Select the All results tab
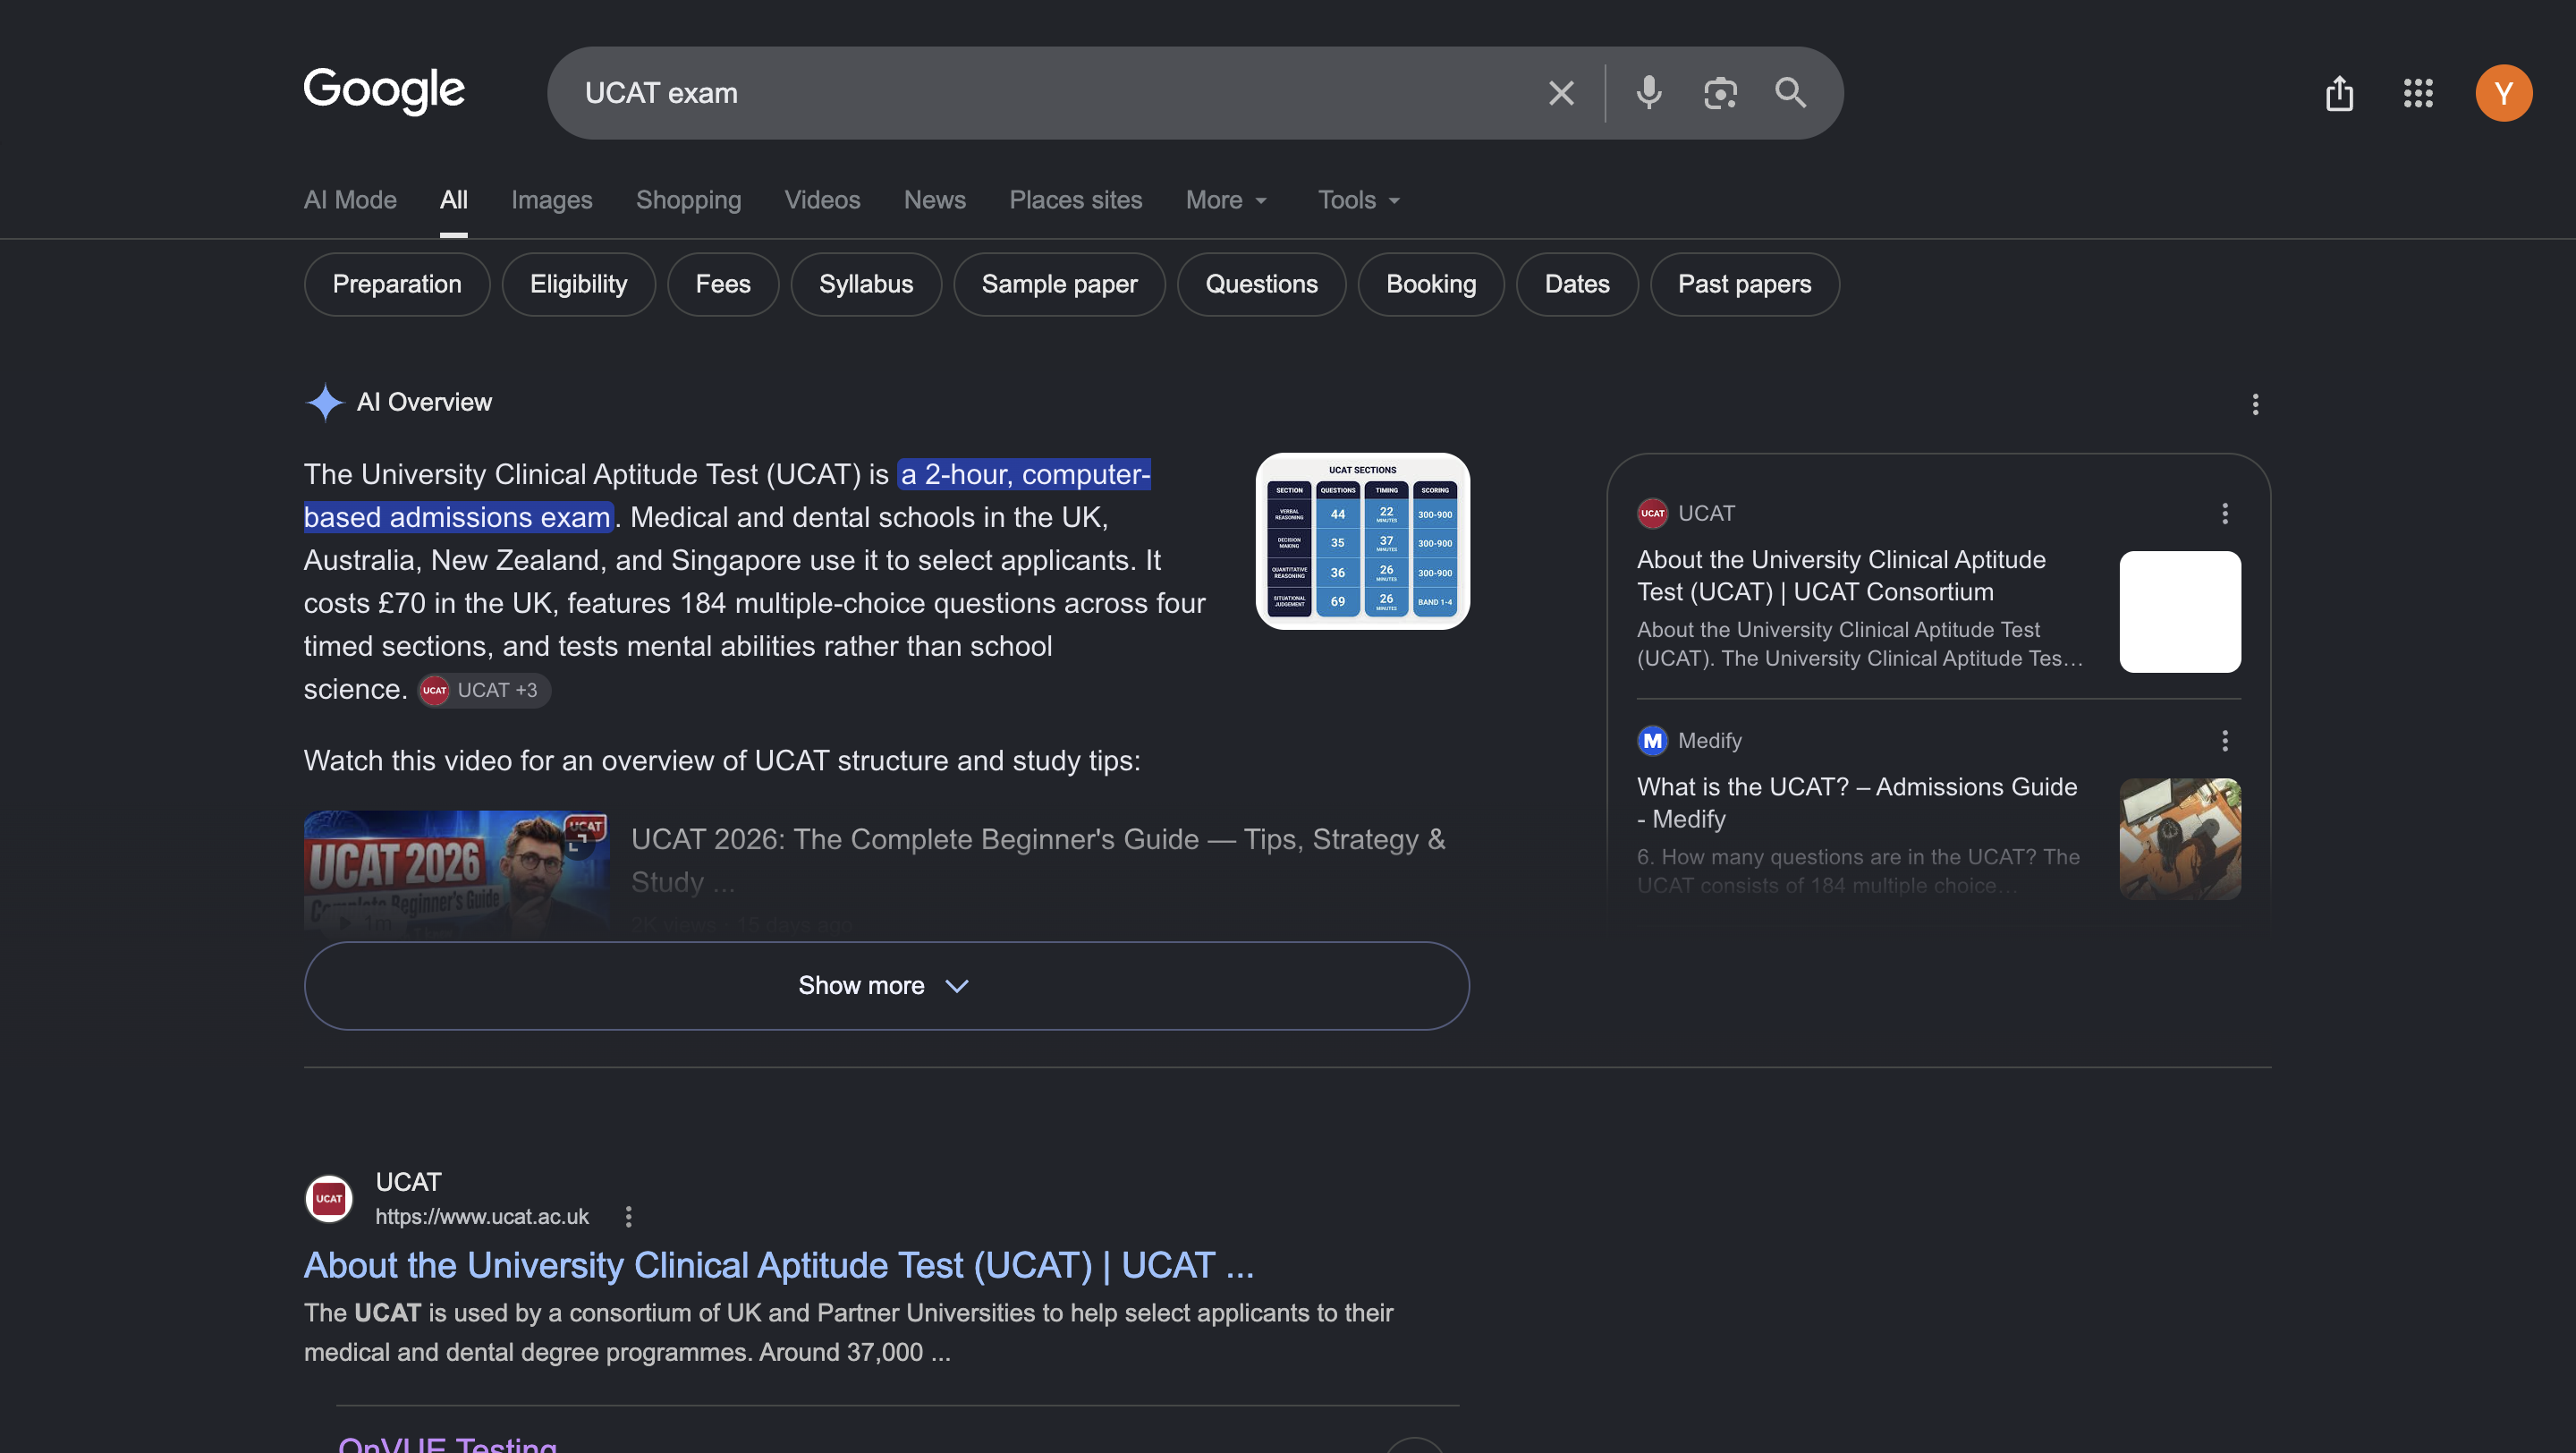Viewport: 2576px width, 1453px height. pos(453,200)
